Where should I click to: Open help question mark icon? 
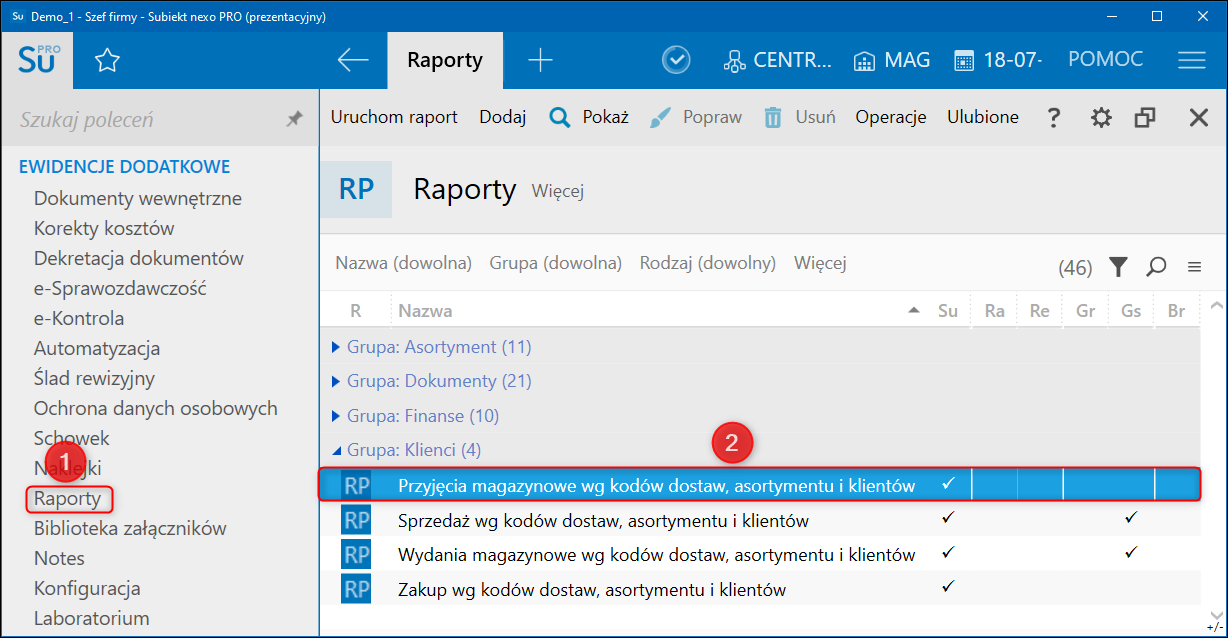pyautogui.click(x=1053, y=118)
